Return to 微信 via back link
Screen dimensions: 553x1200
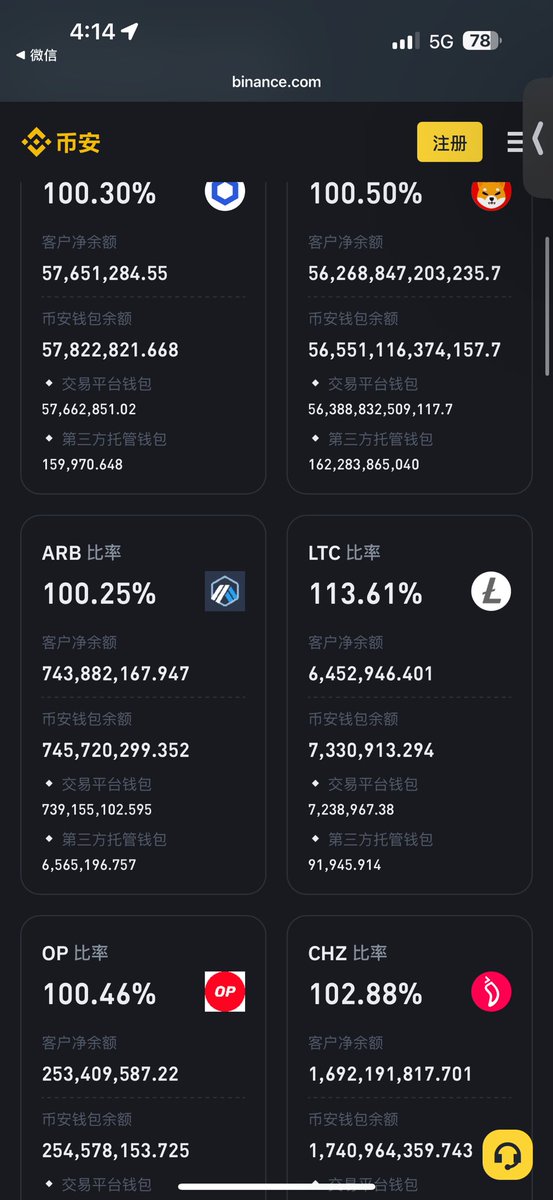pos(36,55)
